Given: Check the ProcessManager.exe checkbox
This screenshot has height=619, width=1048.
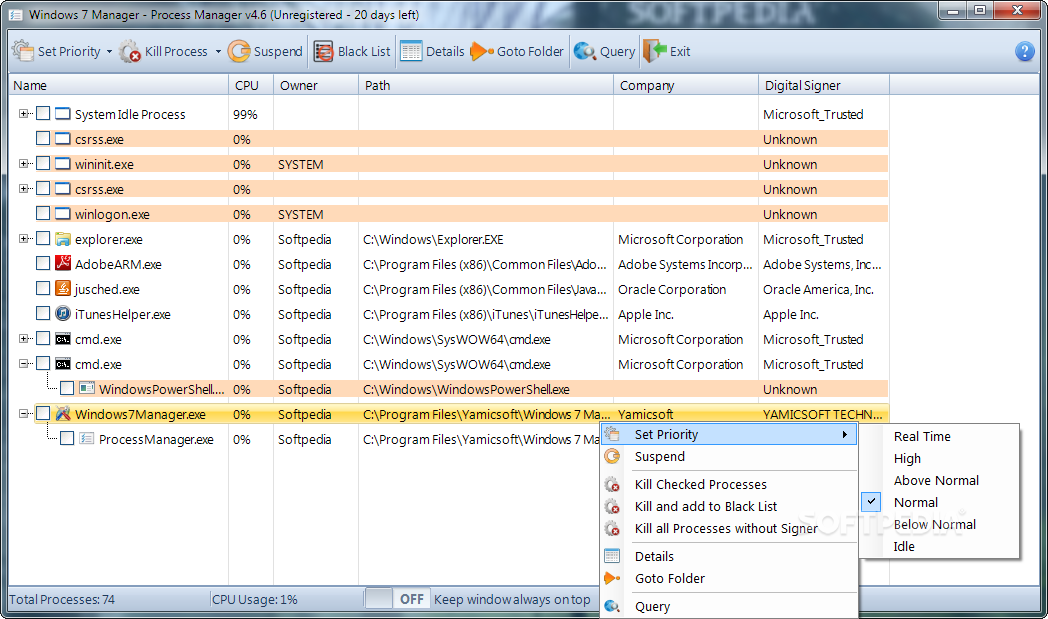Looking at the screenshot, I should pos(67,439).
